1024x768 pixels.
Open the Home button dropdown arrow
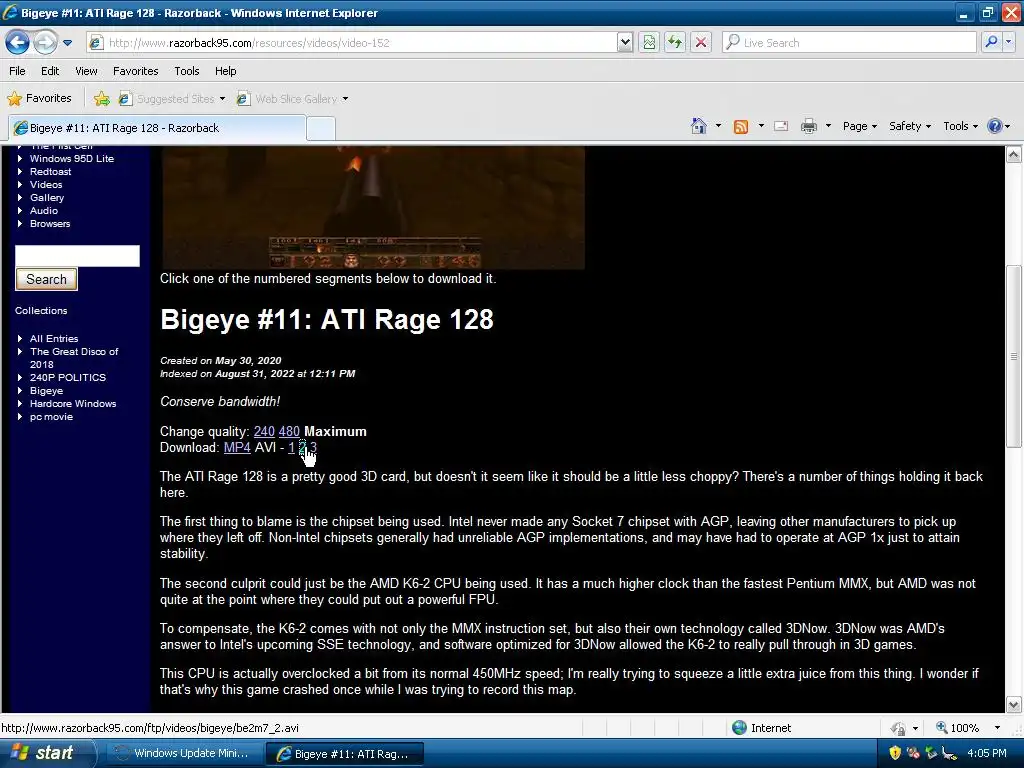718,126
